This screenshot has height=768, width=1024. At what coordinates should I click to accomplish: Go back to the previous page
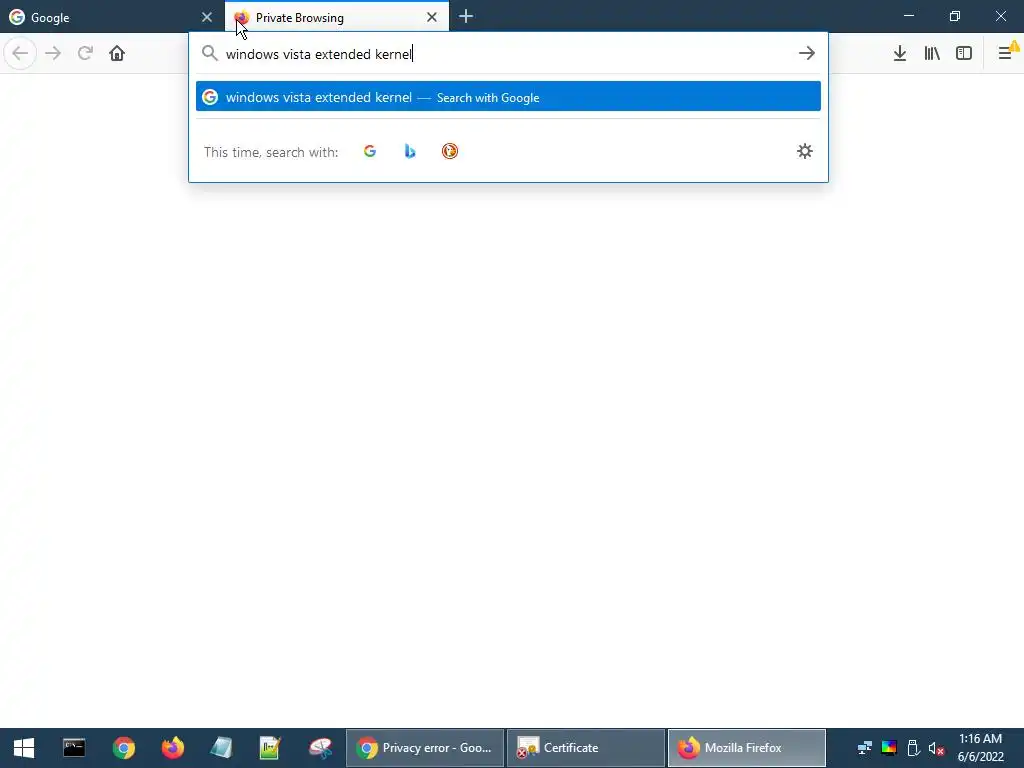[x=20, y=53]
